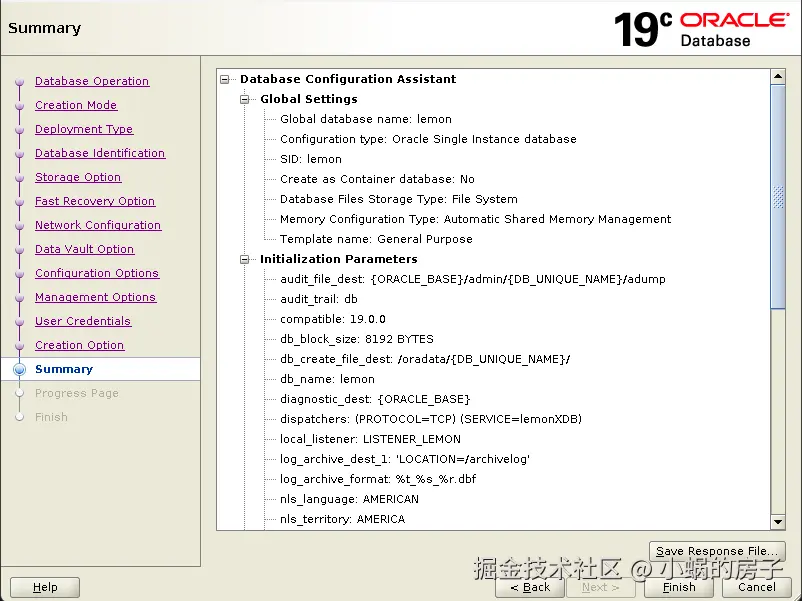Select 'nls_language: AMERICAN' row
Screen dimensions: 802x601
tap(349, 499)
